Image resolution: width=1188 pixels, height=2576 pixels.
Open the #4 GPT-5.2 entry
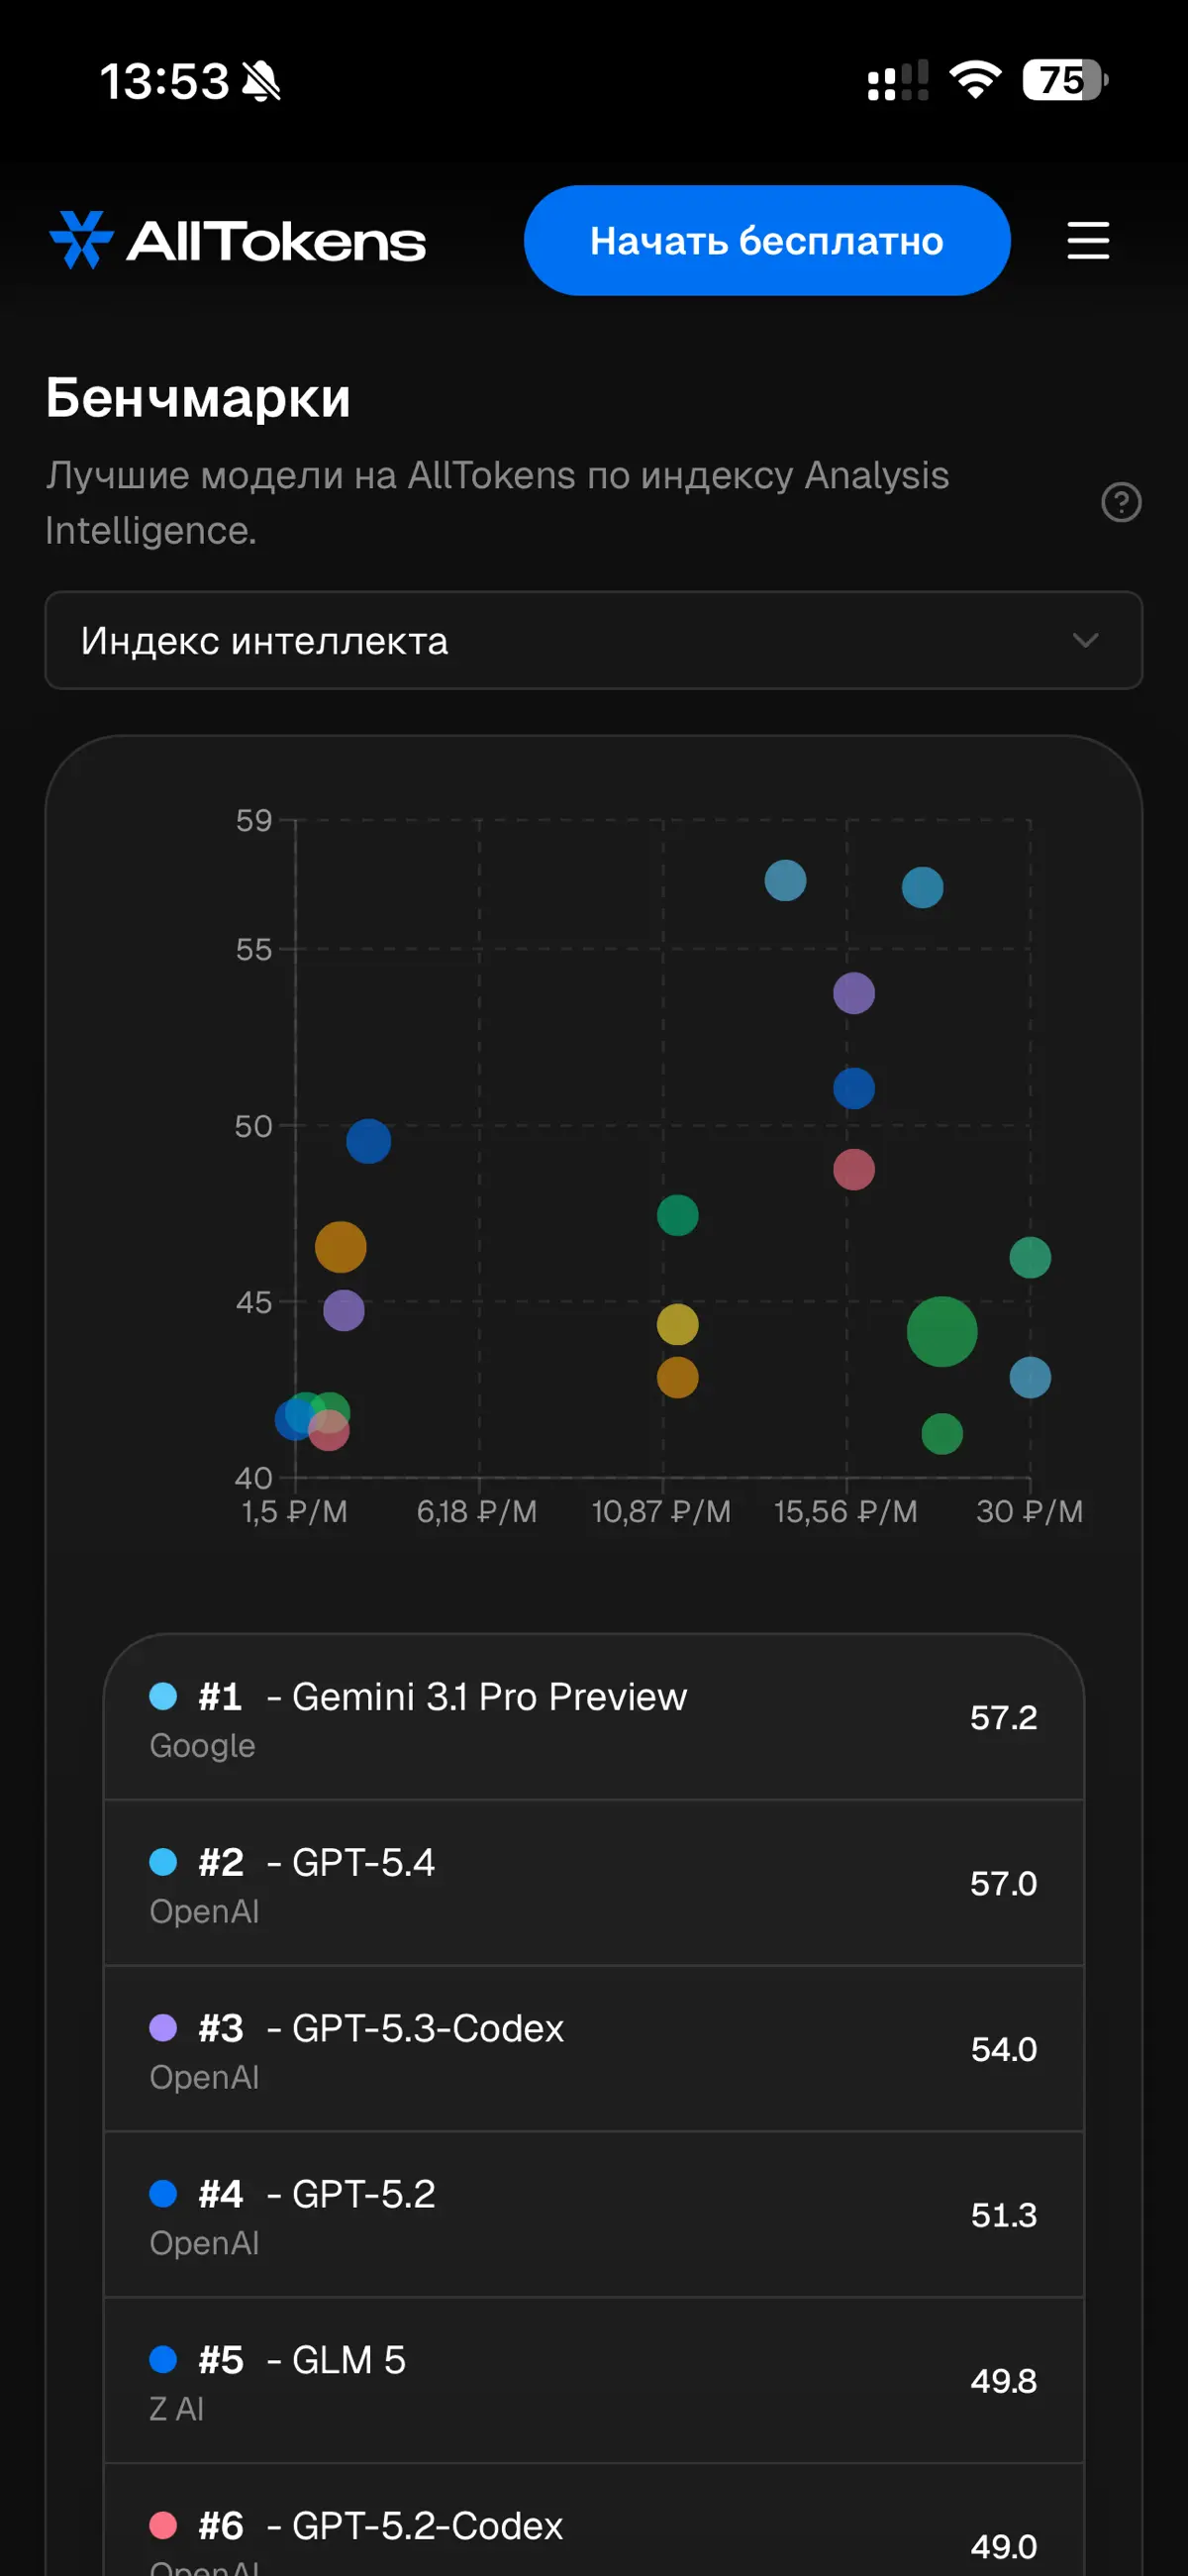(x=594, y=2215)
